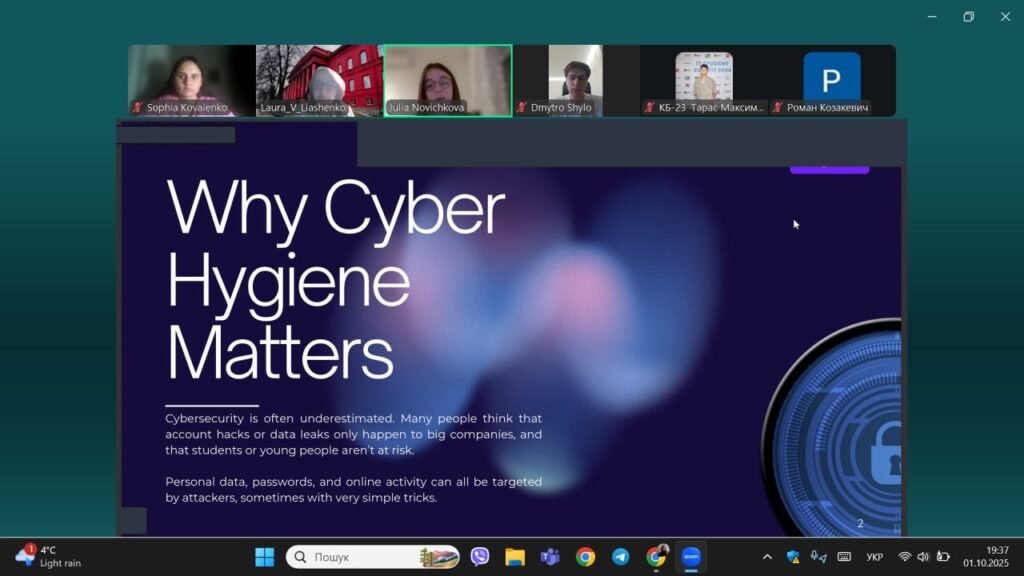Screen dimensions: 1024x576
Task: Open File Explorer from the taskbar
Action: tap(515, 557)
